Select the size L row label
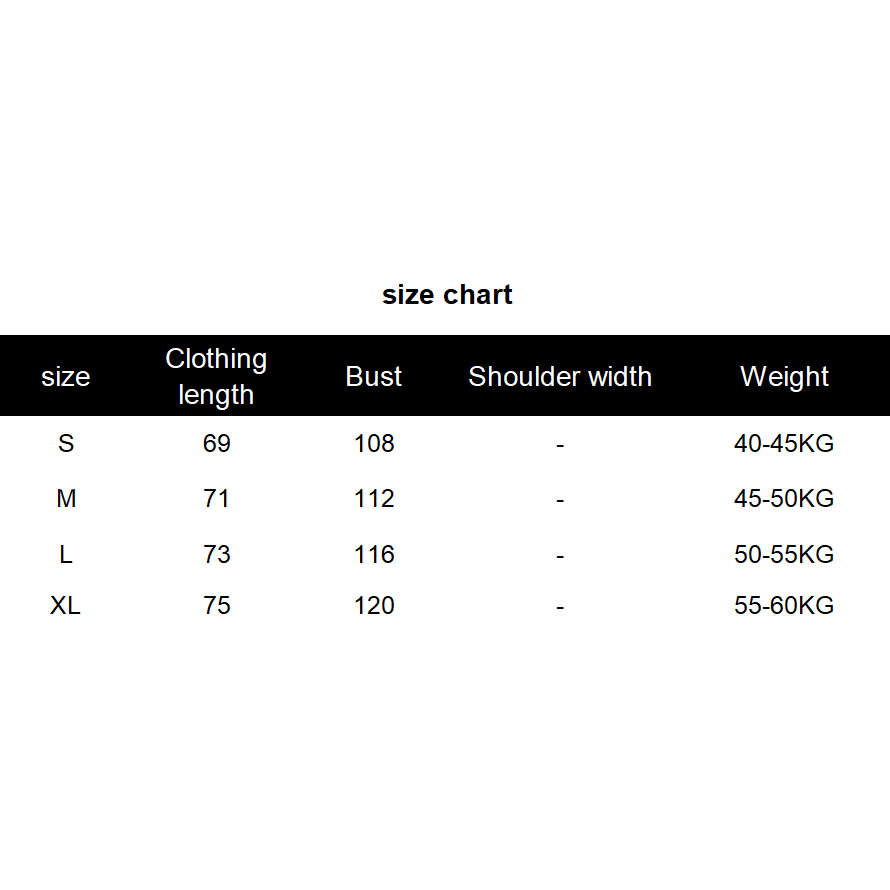 point(66,554)
